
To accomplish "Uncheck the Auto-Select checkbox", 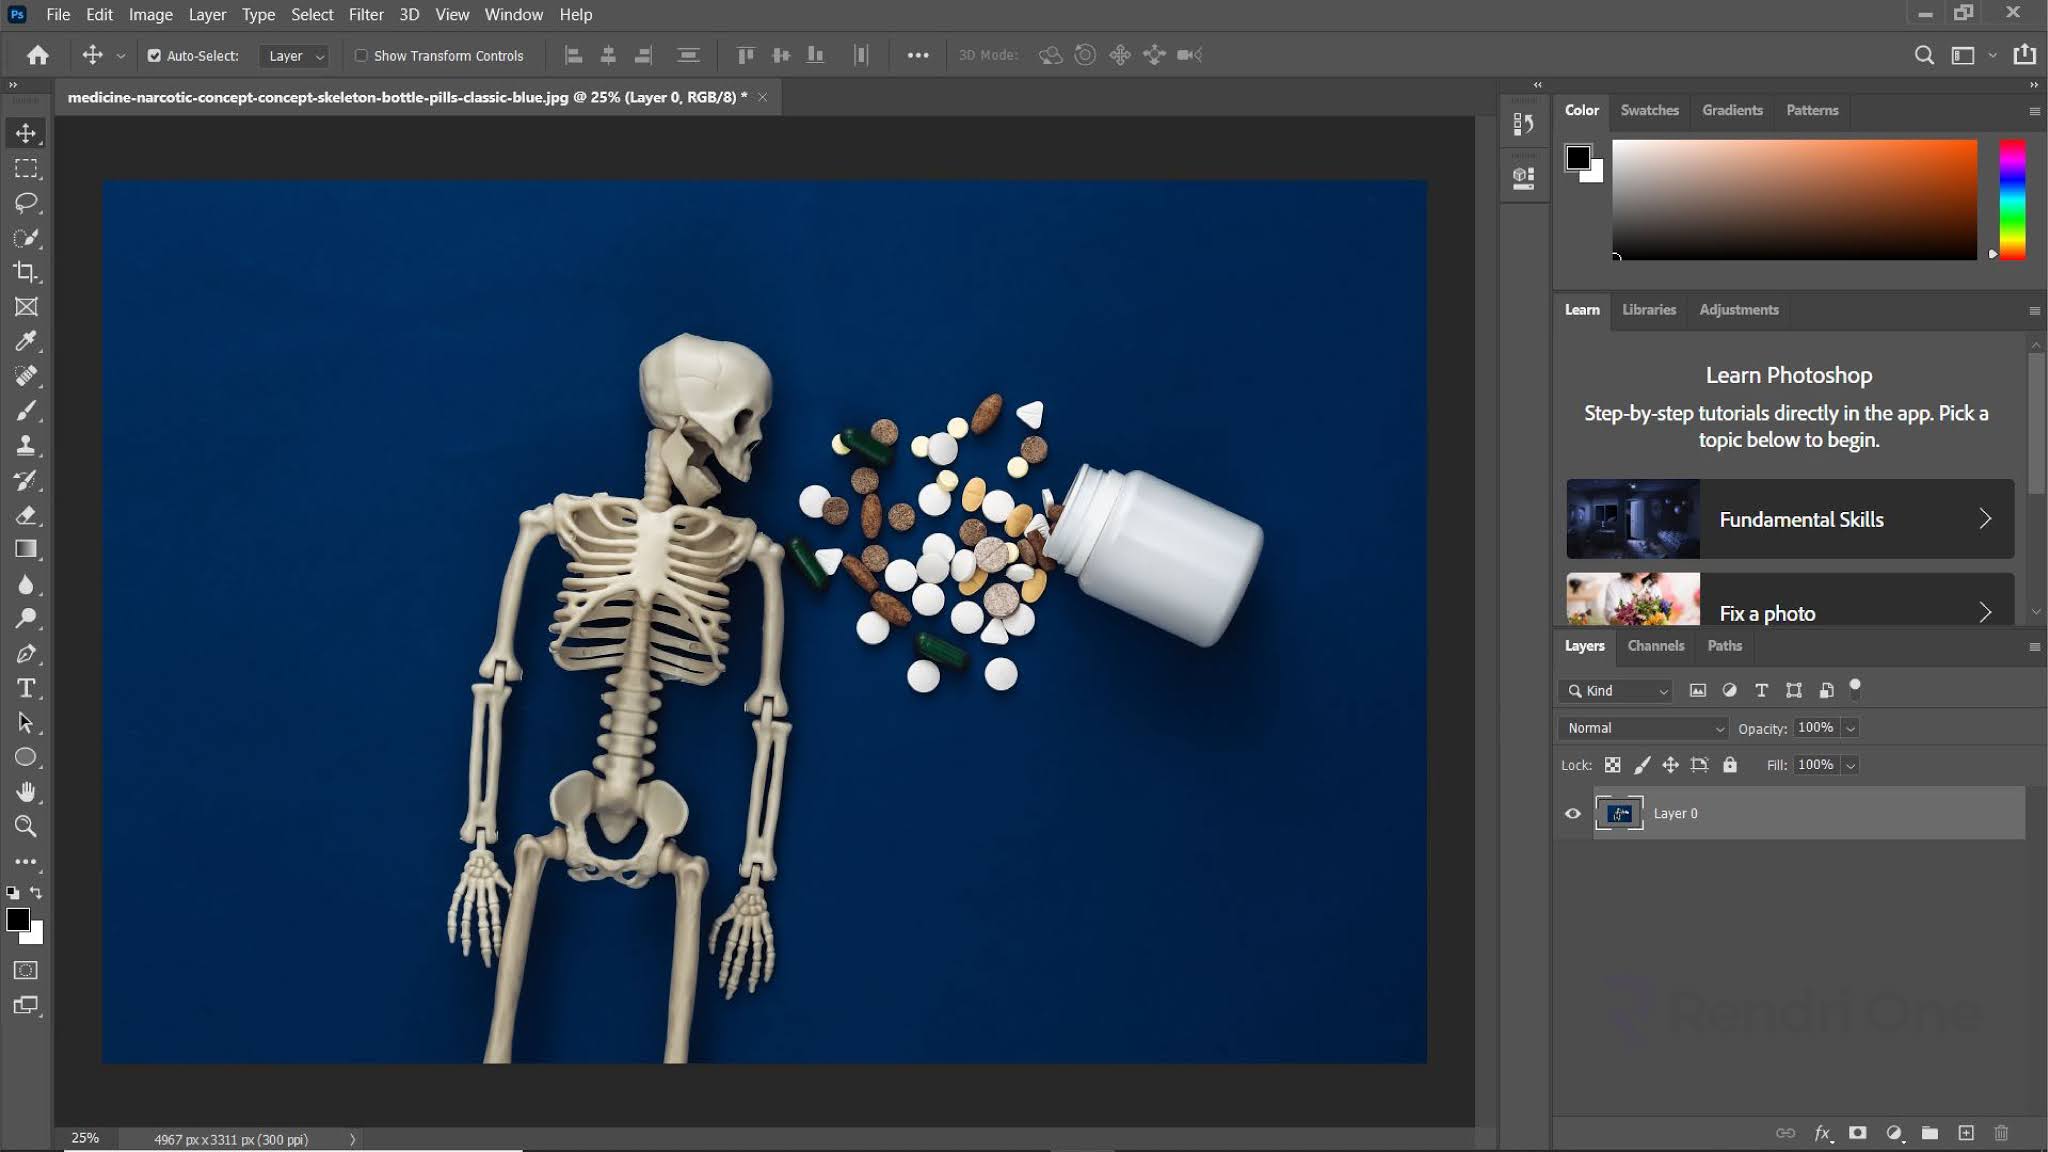I will [x=154, y=56].
